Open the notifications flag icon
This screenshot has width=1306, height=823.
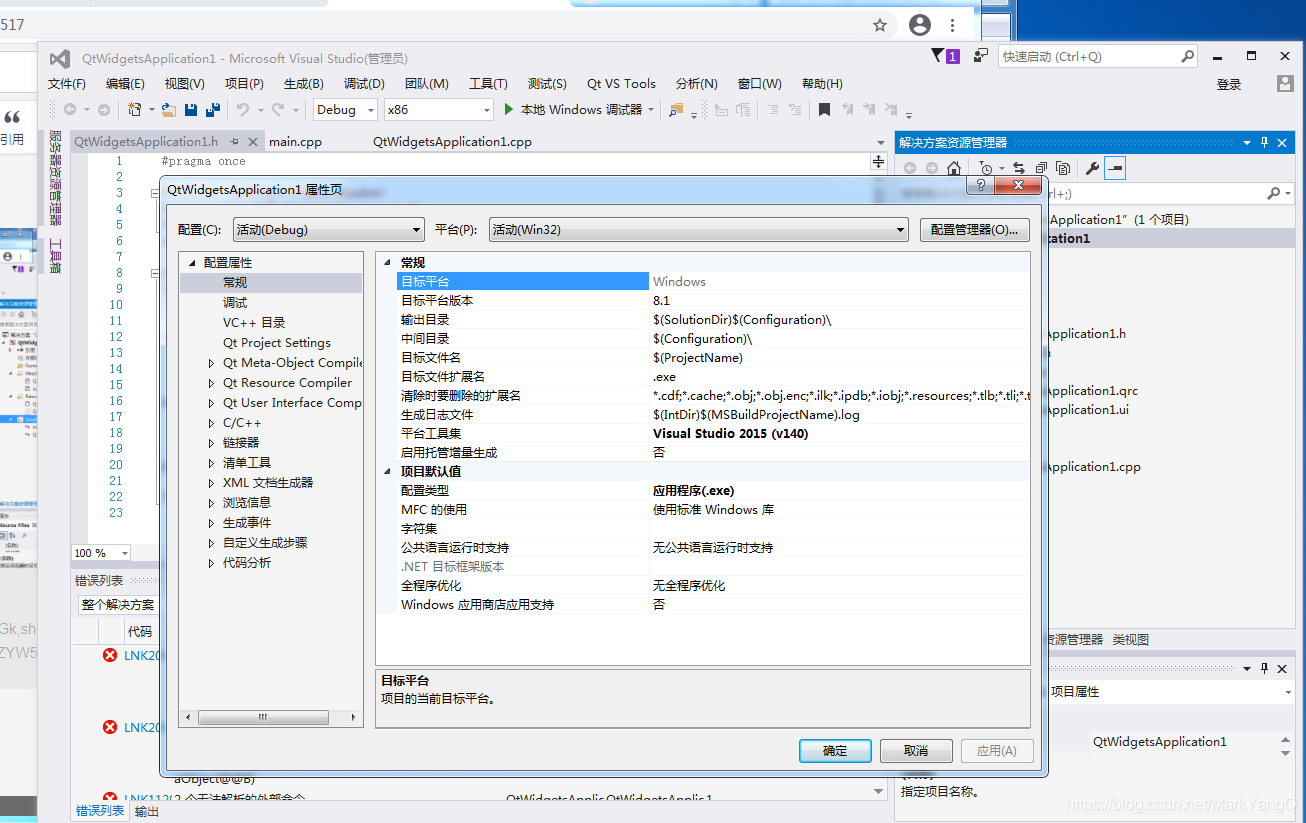click(944, 56)
